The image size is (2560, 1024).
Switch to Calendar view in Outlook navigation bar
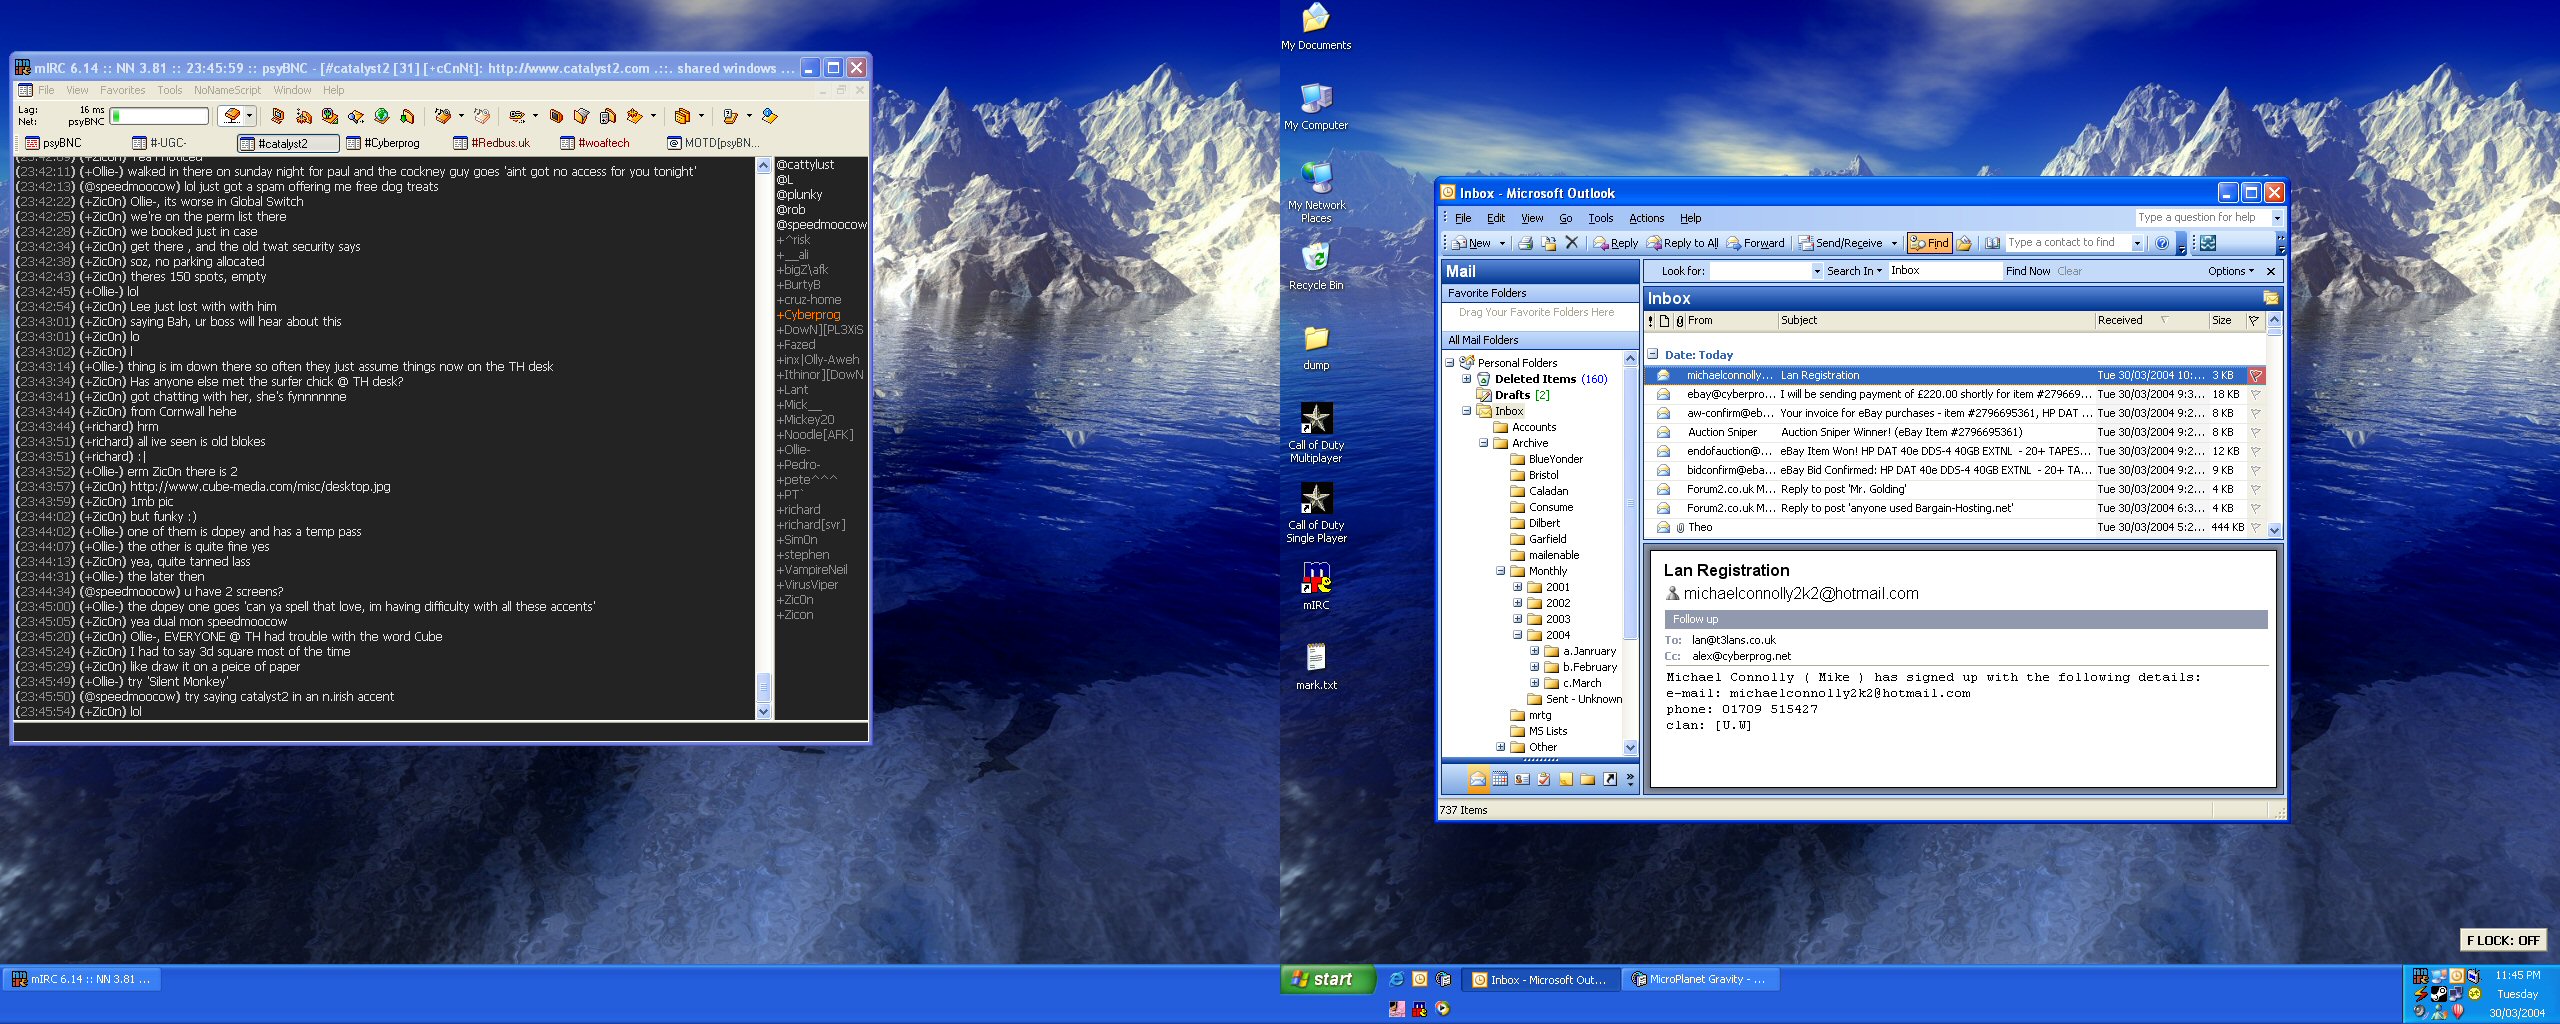coord(1500,779)
